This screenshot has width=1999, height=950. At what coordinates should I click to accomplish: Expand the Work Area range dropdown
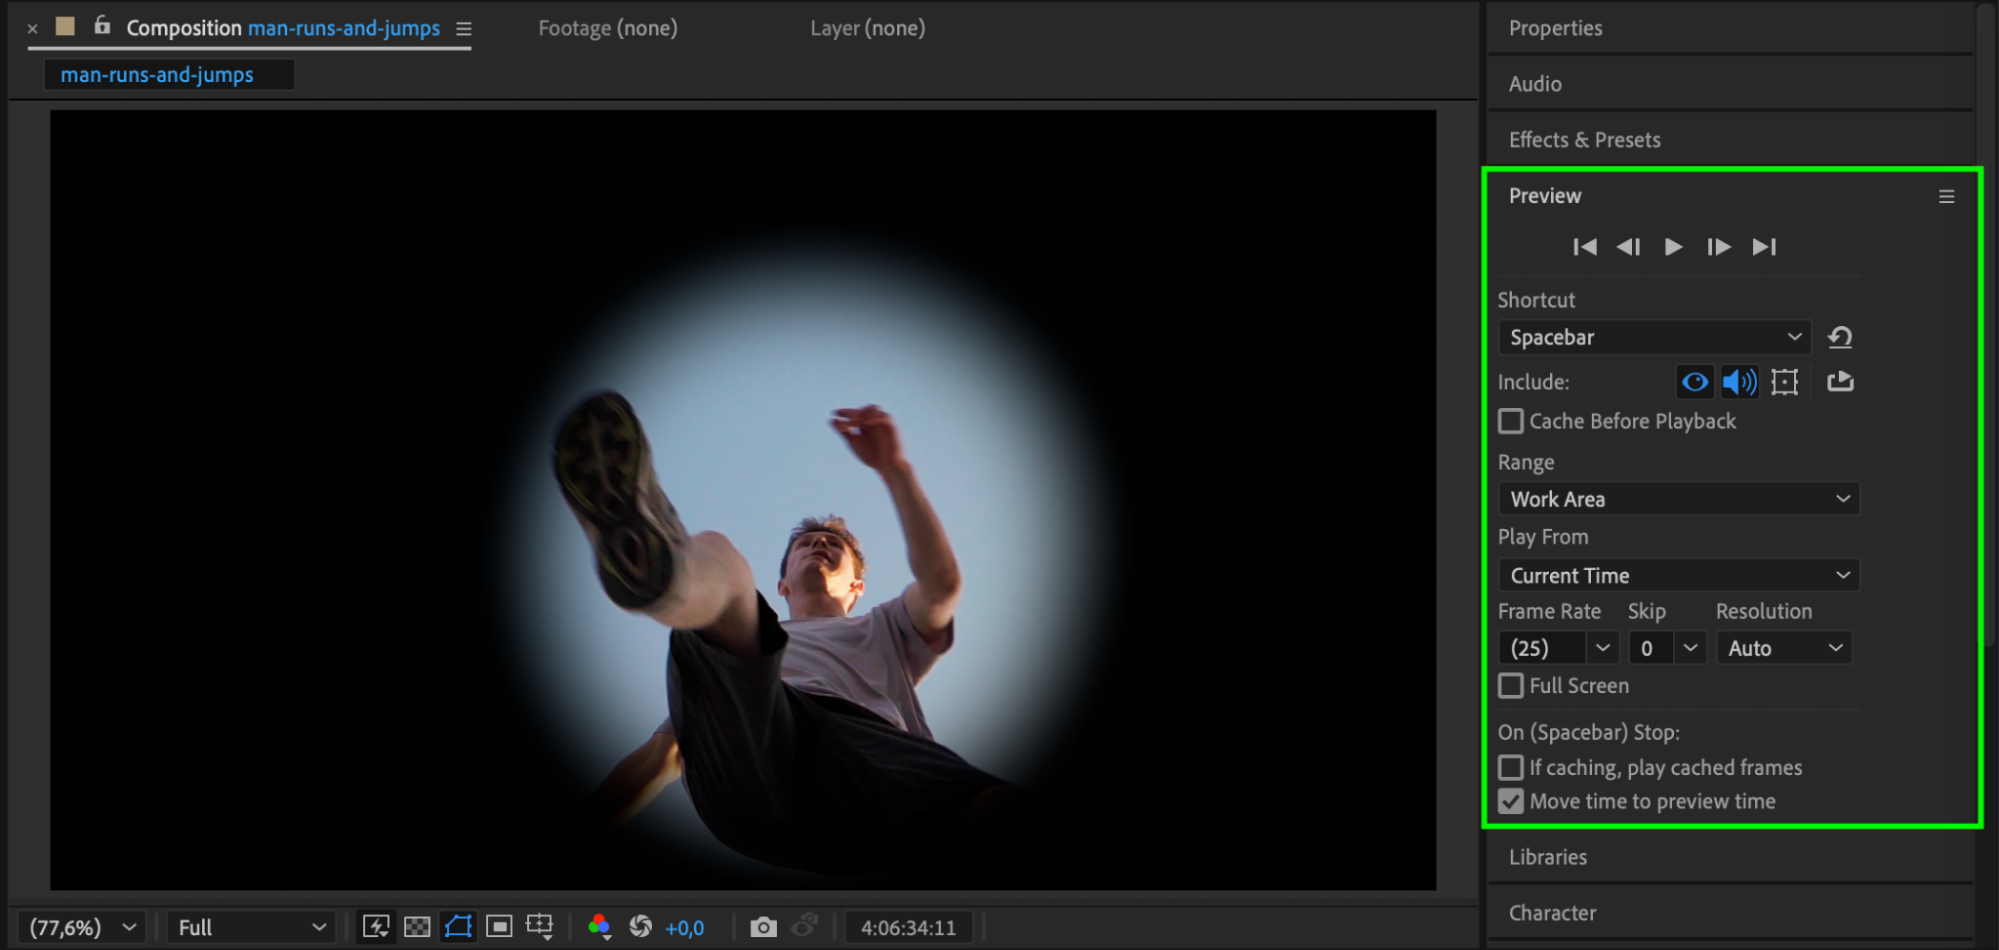click(1678, 499)
